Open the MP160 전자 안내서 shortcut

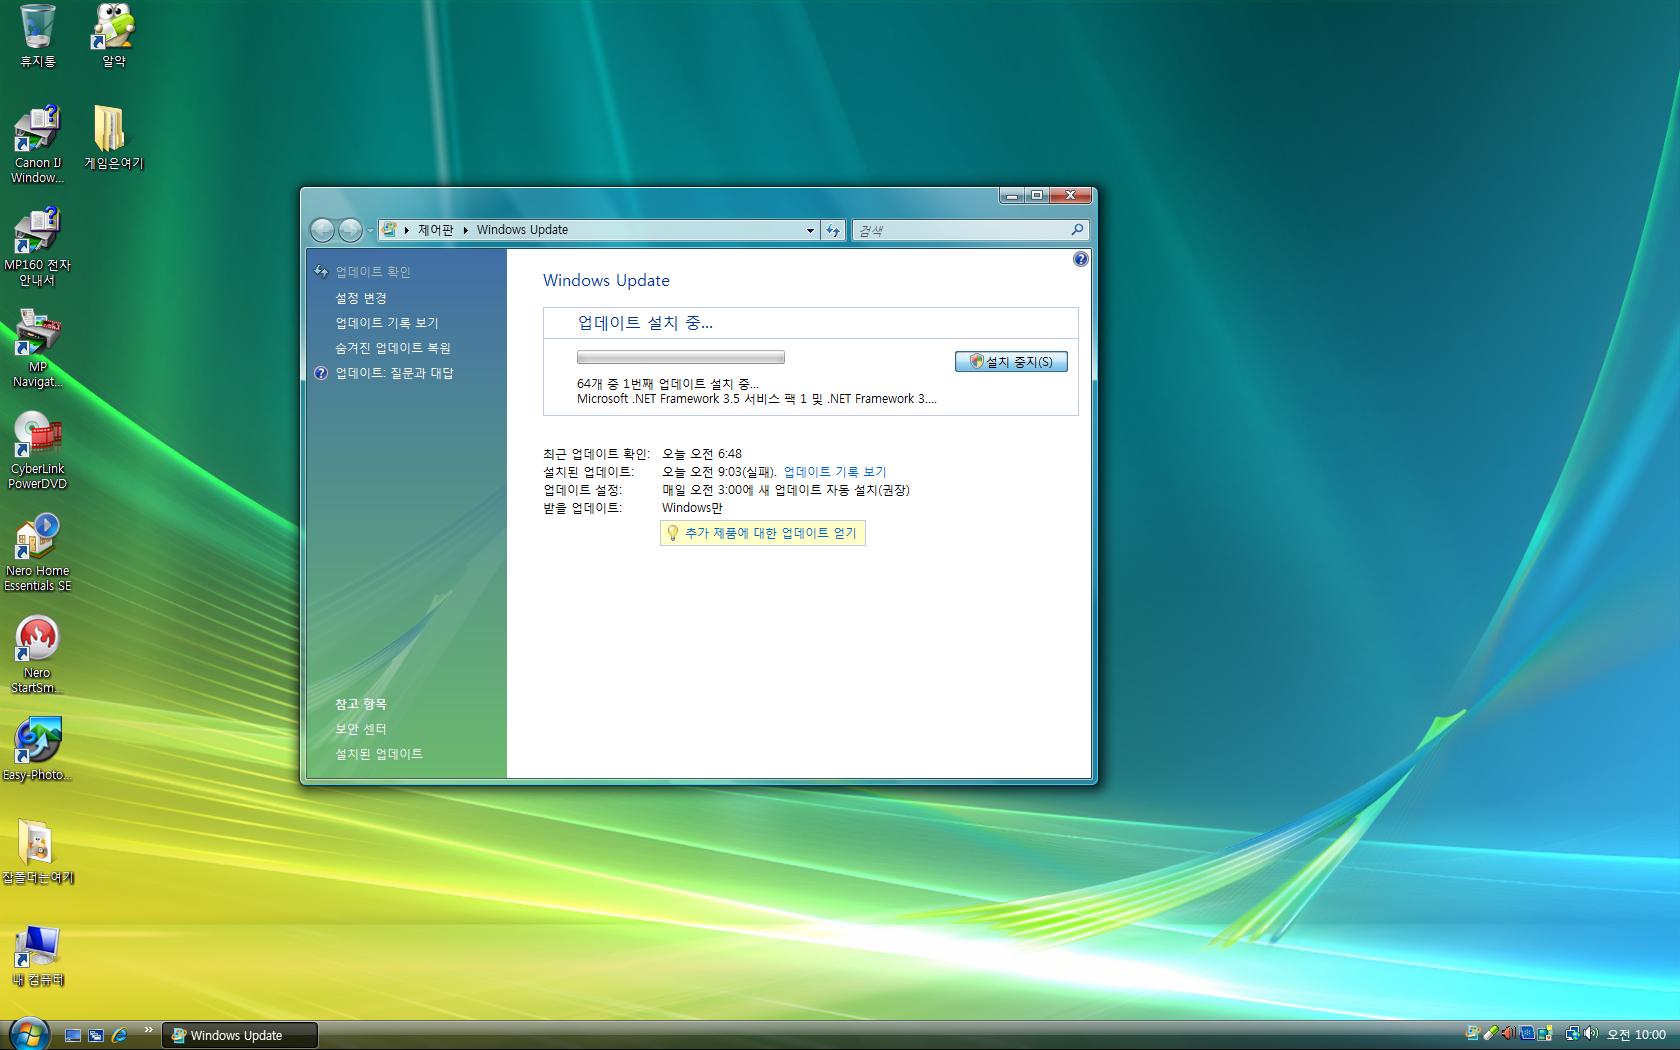pyautogui.click(x=38, y=246)
